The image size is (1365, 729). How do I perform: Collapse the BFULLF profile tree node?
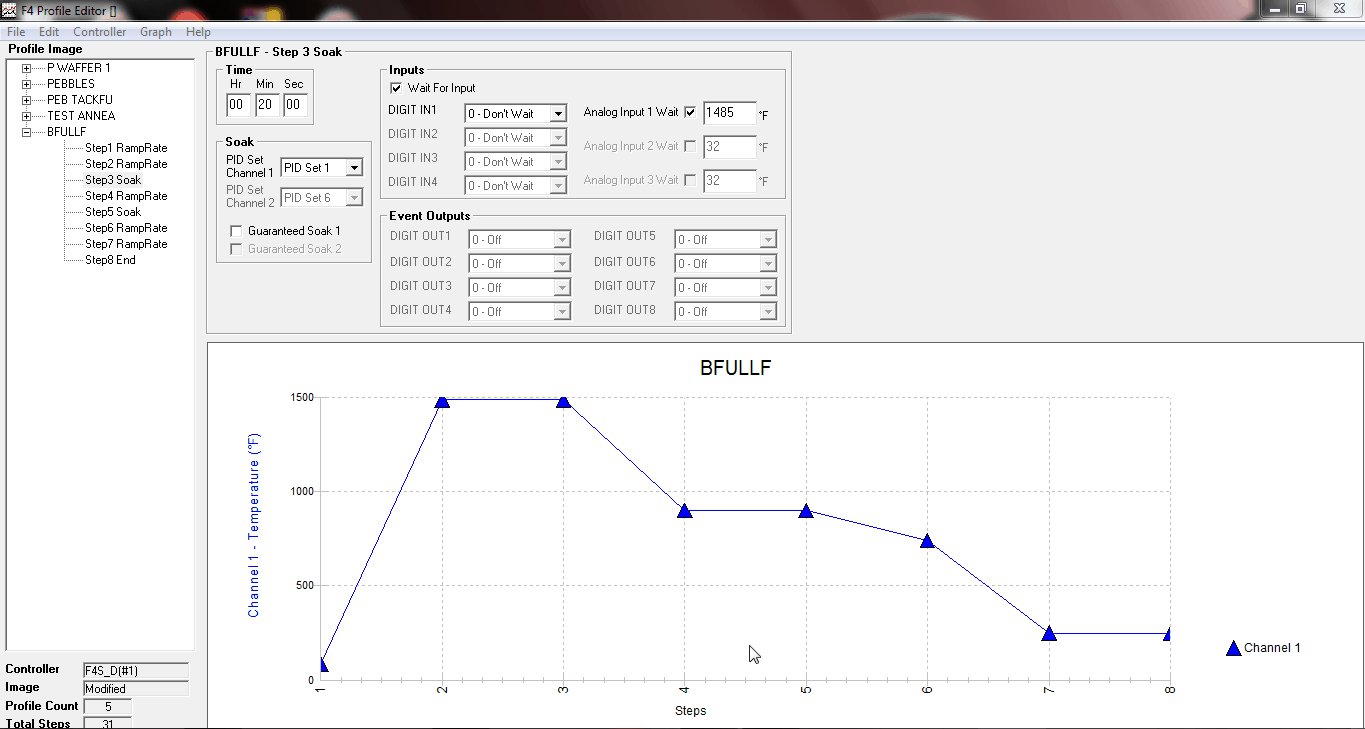(x=27, y=132)
